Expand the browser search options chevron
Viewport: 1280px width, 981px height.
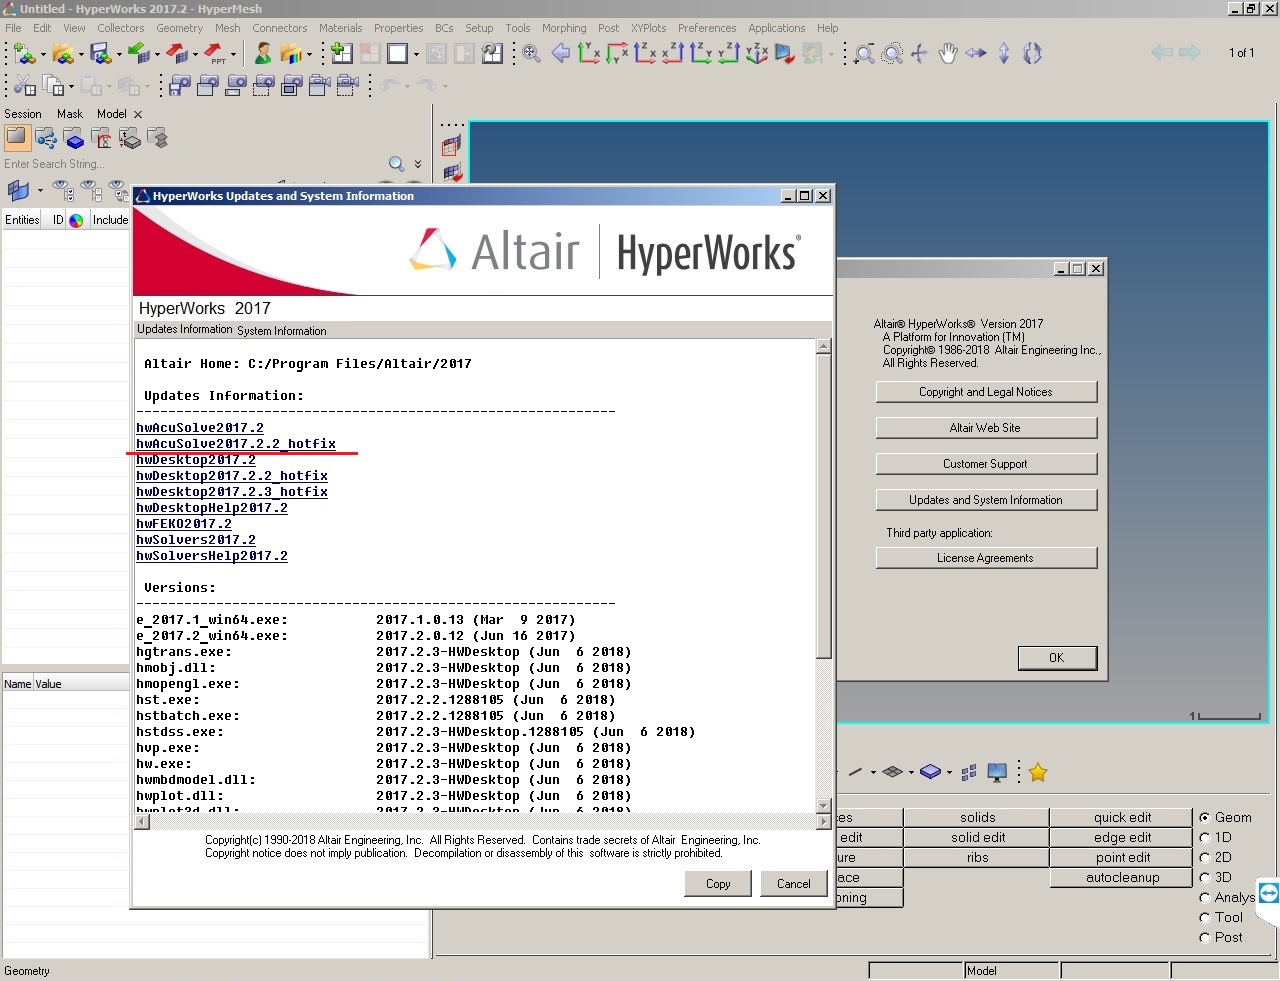point(418,164)
